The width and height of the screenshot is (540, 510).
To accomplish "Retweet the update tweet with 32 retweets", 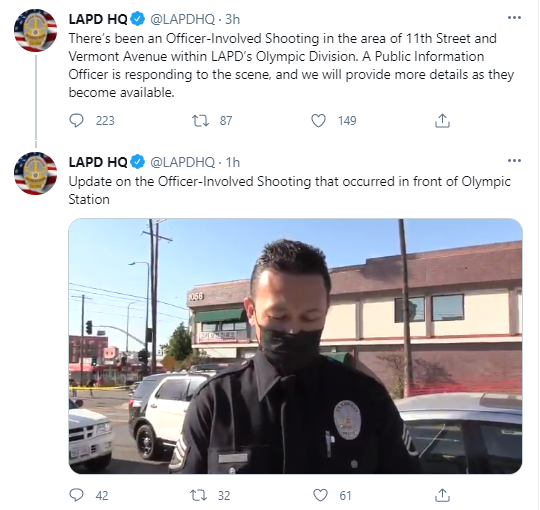I will 199,495.
